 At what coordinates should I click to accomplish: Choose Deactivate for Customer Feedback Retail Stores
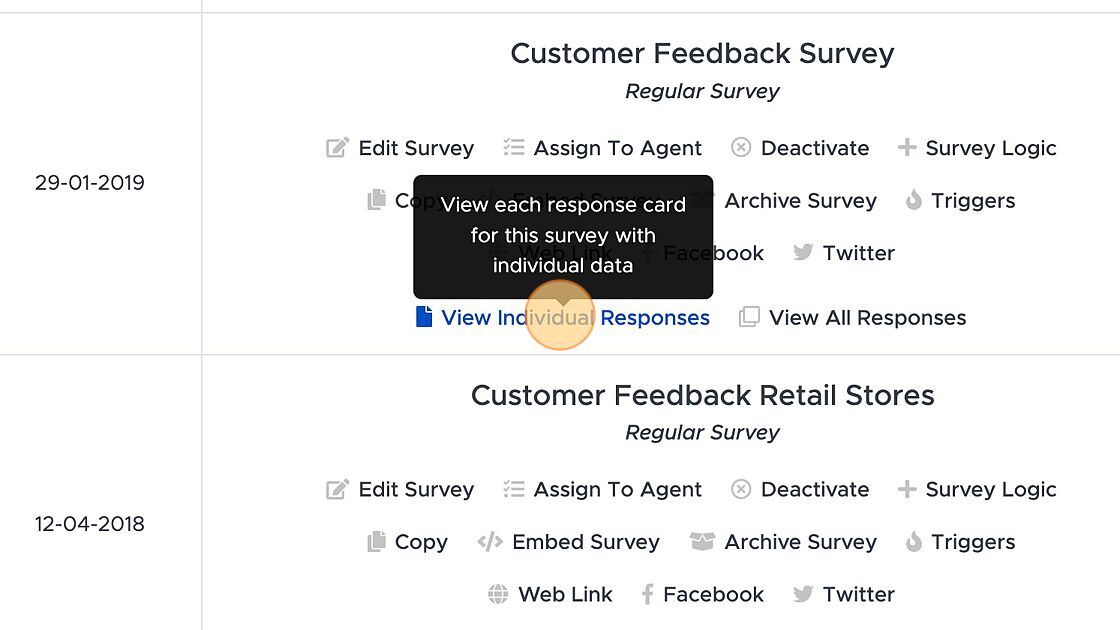(814, 489)
